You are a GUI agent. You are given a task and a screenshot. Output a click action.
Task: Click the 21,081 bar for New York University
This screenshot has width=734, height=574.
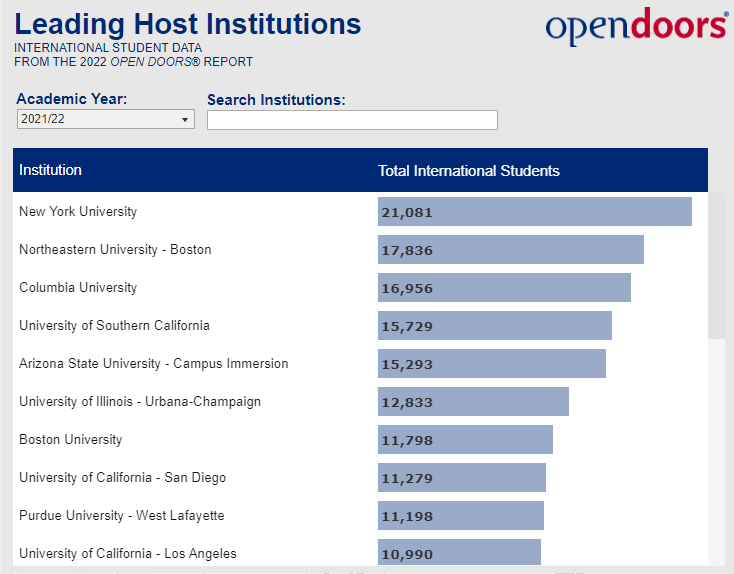pyautogui.click(x=535, y=212)
